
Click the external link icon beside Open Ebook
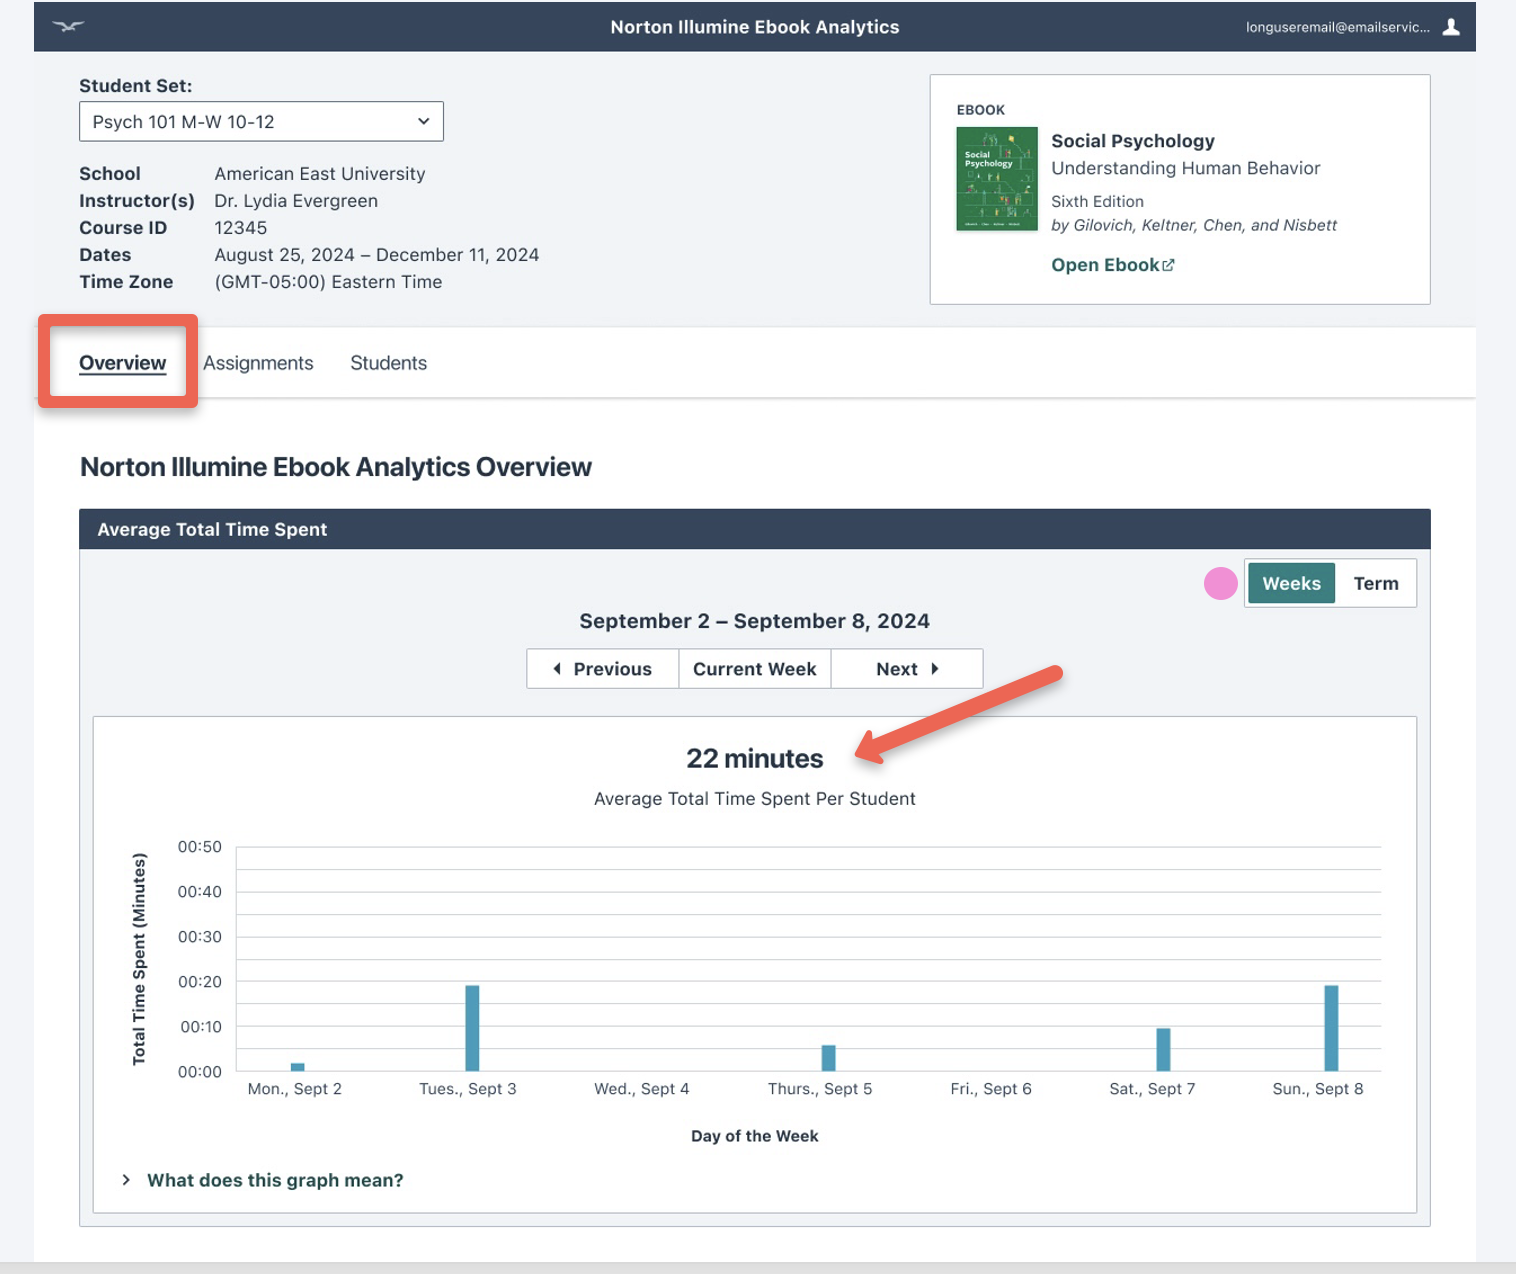tap(1168, 265)
